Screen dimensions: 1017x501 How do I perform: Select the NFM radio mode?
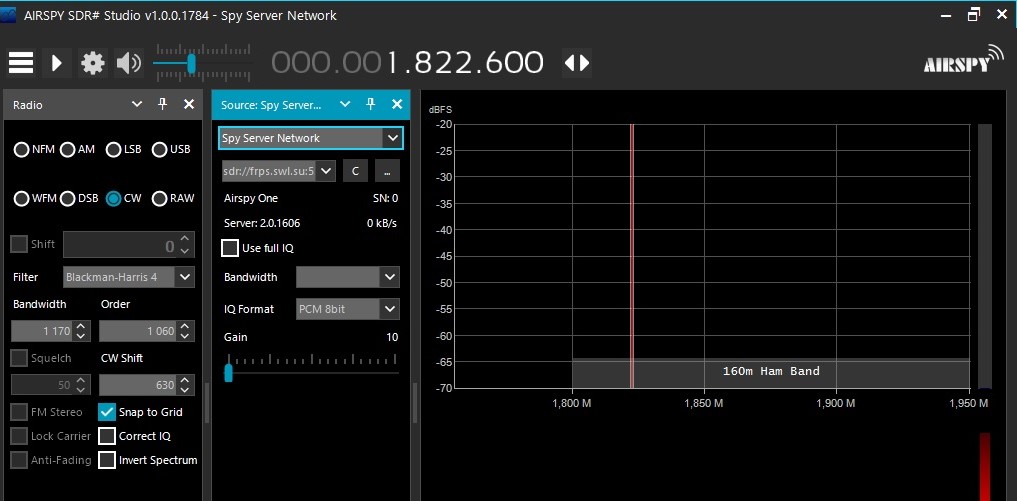pyautogui.click(x=21, y=149)
